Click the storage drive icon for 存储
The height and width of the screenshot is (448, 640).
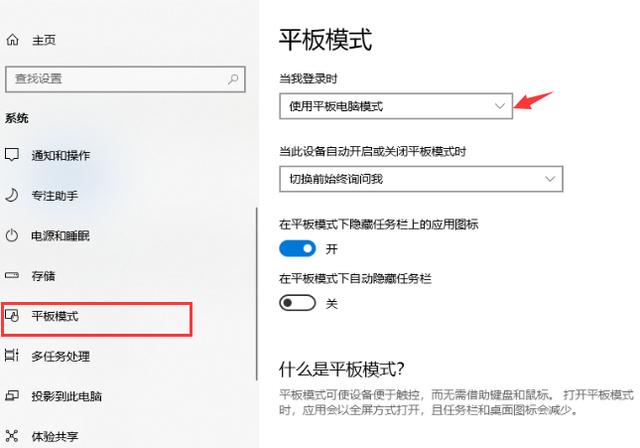[12, 275]
